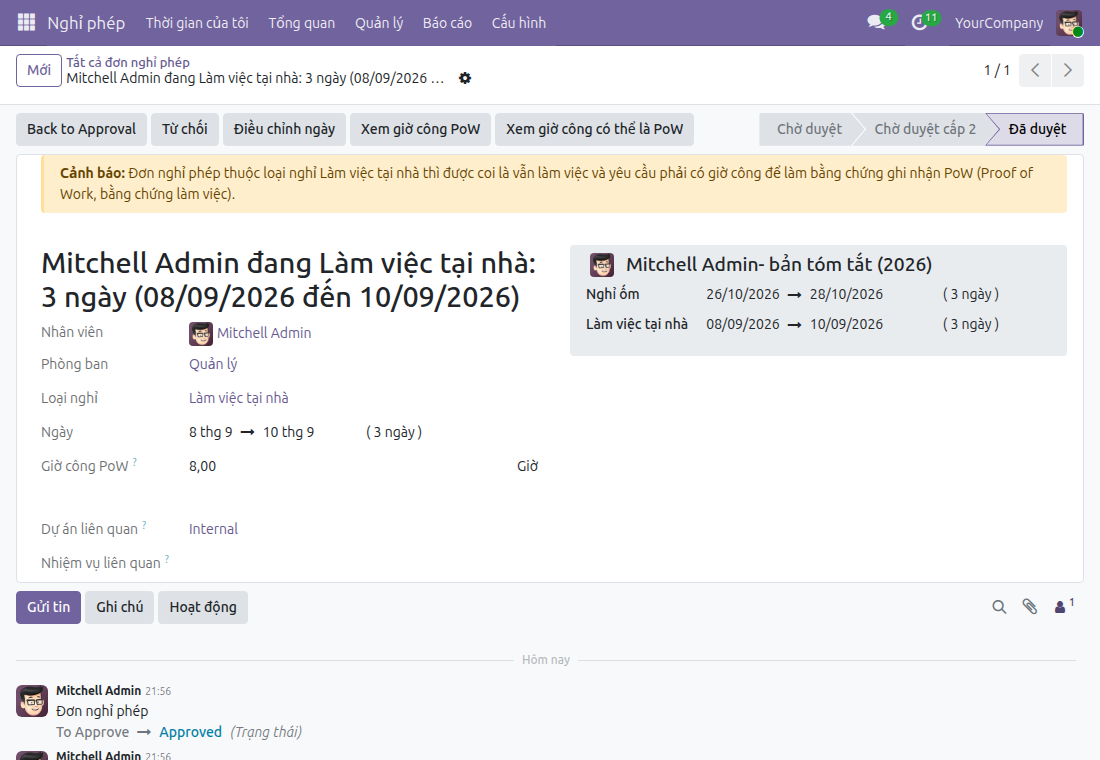Screen dimensions: 1100x760
Task: Click the Từ chối button
Action: click(x=185, y=129)
